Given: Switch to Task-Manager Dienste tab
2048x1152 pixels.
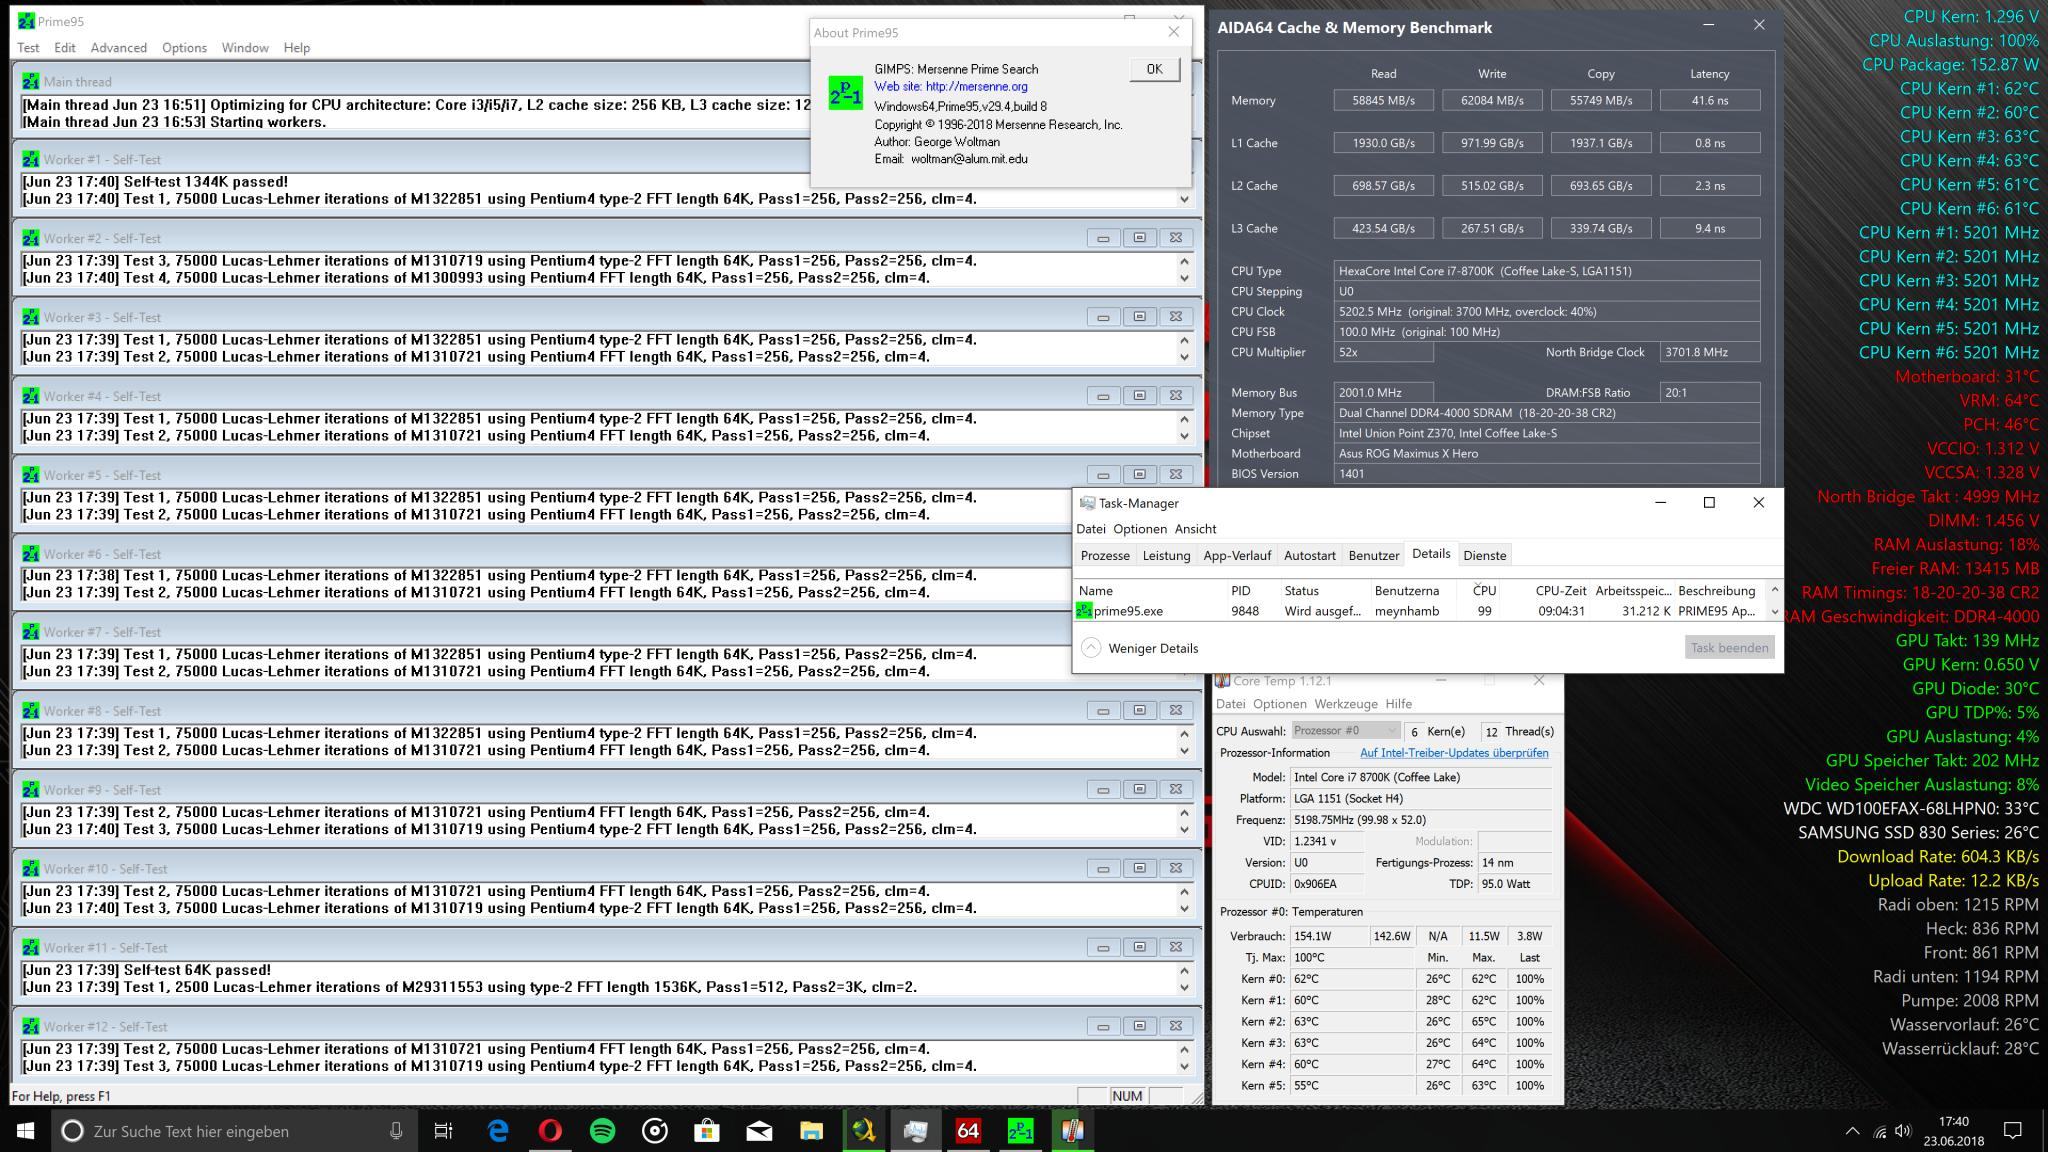Looking at the screenshot, I should tap(1484, 555).
